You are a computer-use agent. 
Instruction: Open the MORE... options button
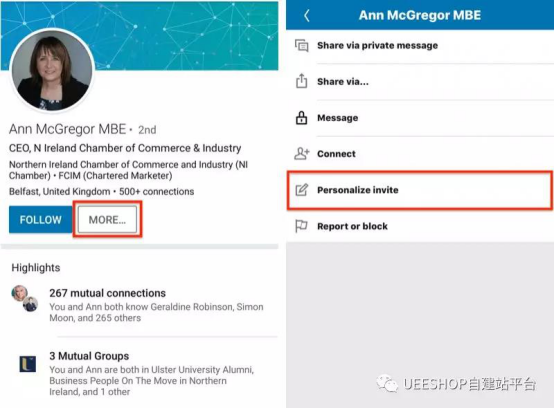point(107,220)
